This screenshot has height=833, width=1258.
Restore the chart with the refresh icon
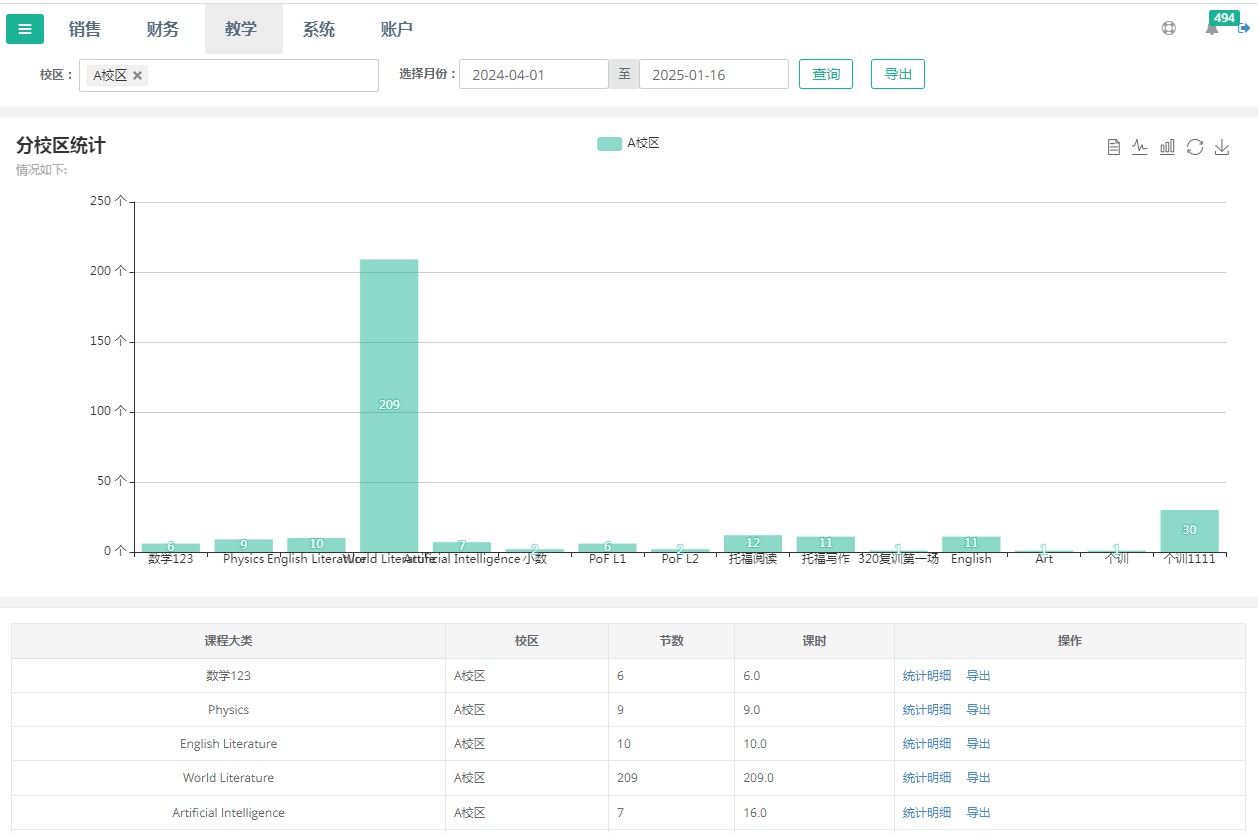pyautogui.click(x=1194, y=147)
